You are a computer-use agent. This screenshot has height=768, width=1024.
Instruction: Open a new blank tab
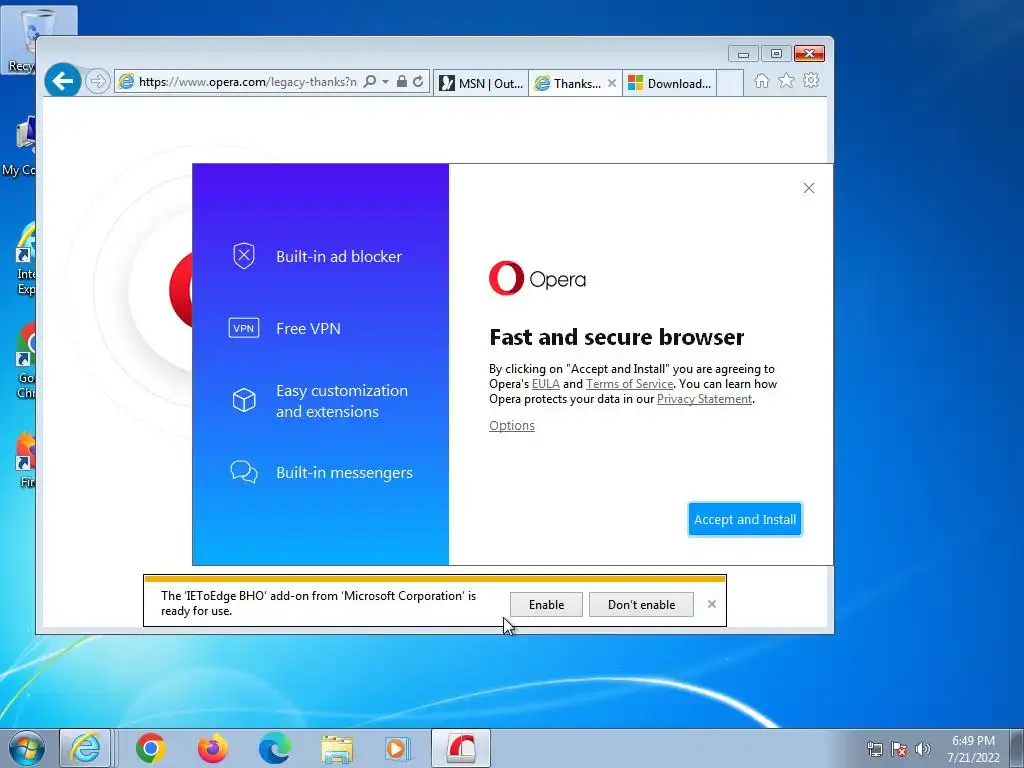tap(730, 83)
